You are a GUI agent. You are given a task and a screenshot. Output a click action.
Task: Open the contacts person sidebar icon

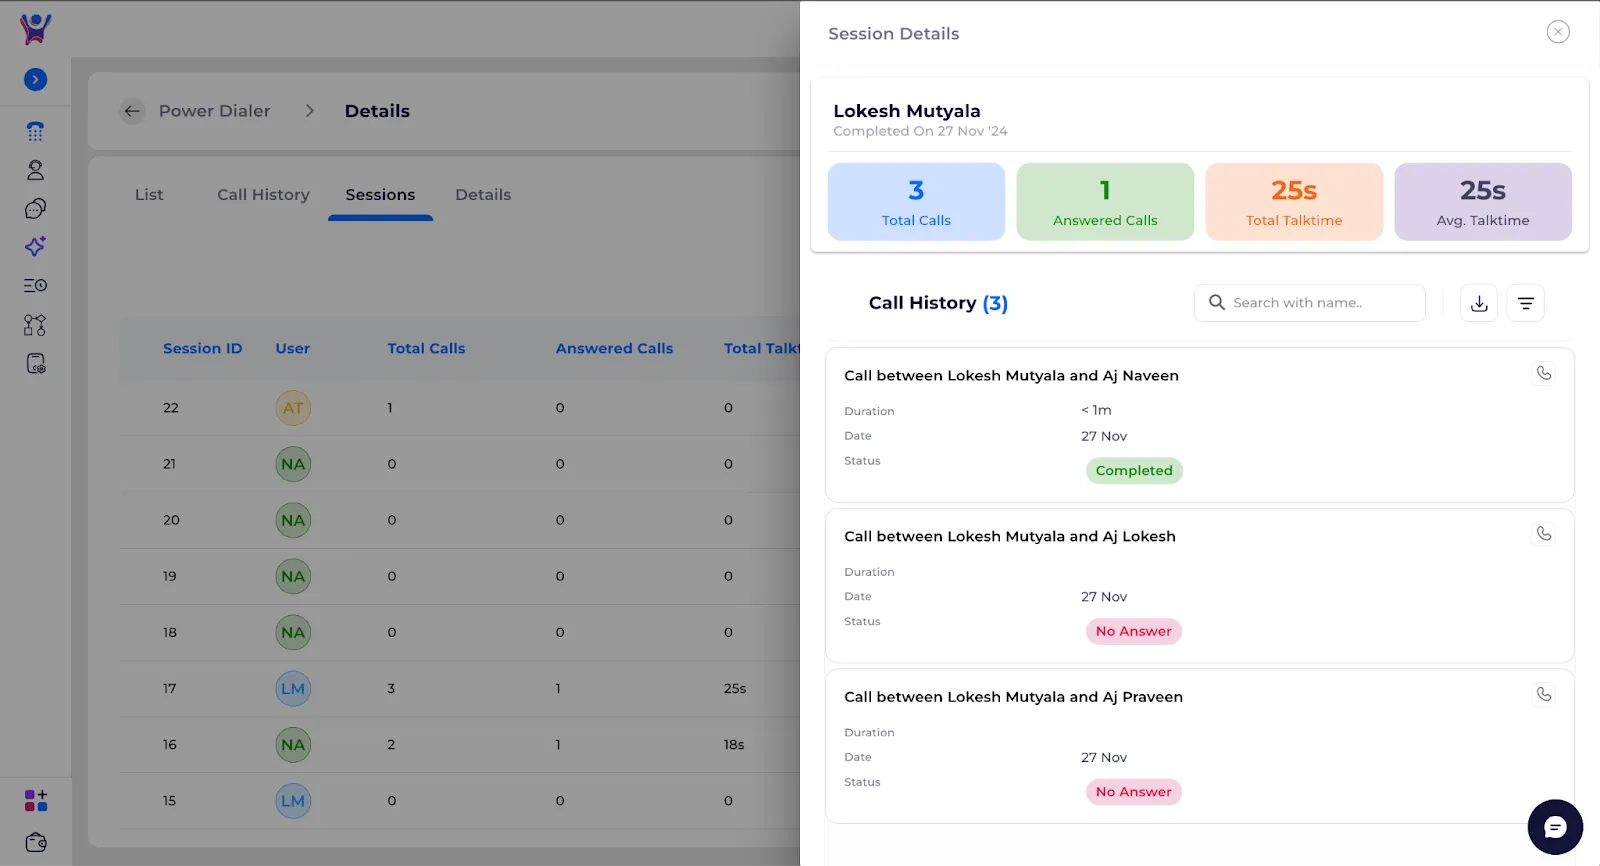[x=35, y=170]
